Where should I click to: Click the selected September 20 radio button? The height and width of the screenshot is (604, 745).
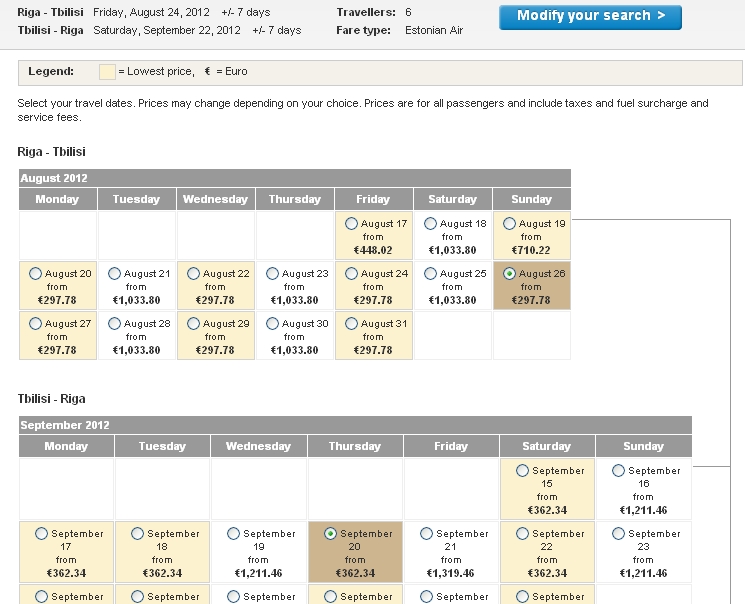(x=330, y=534)
